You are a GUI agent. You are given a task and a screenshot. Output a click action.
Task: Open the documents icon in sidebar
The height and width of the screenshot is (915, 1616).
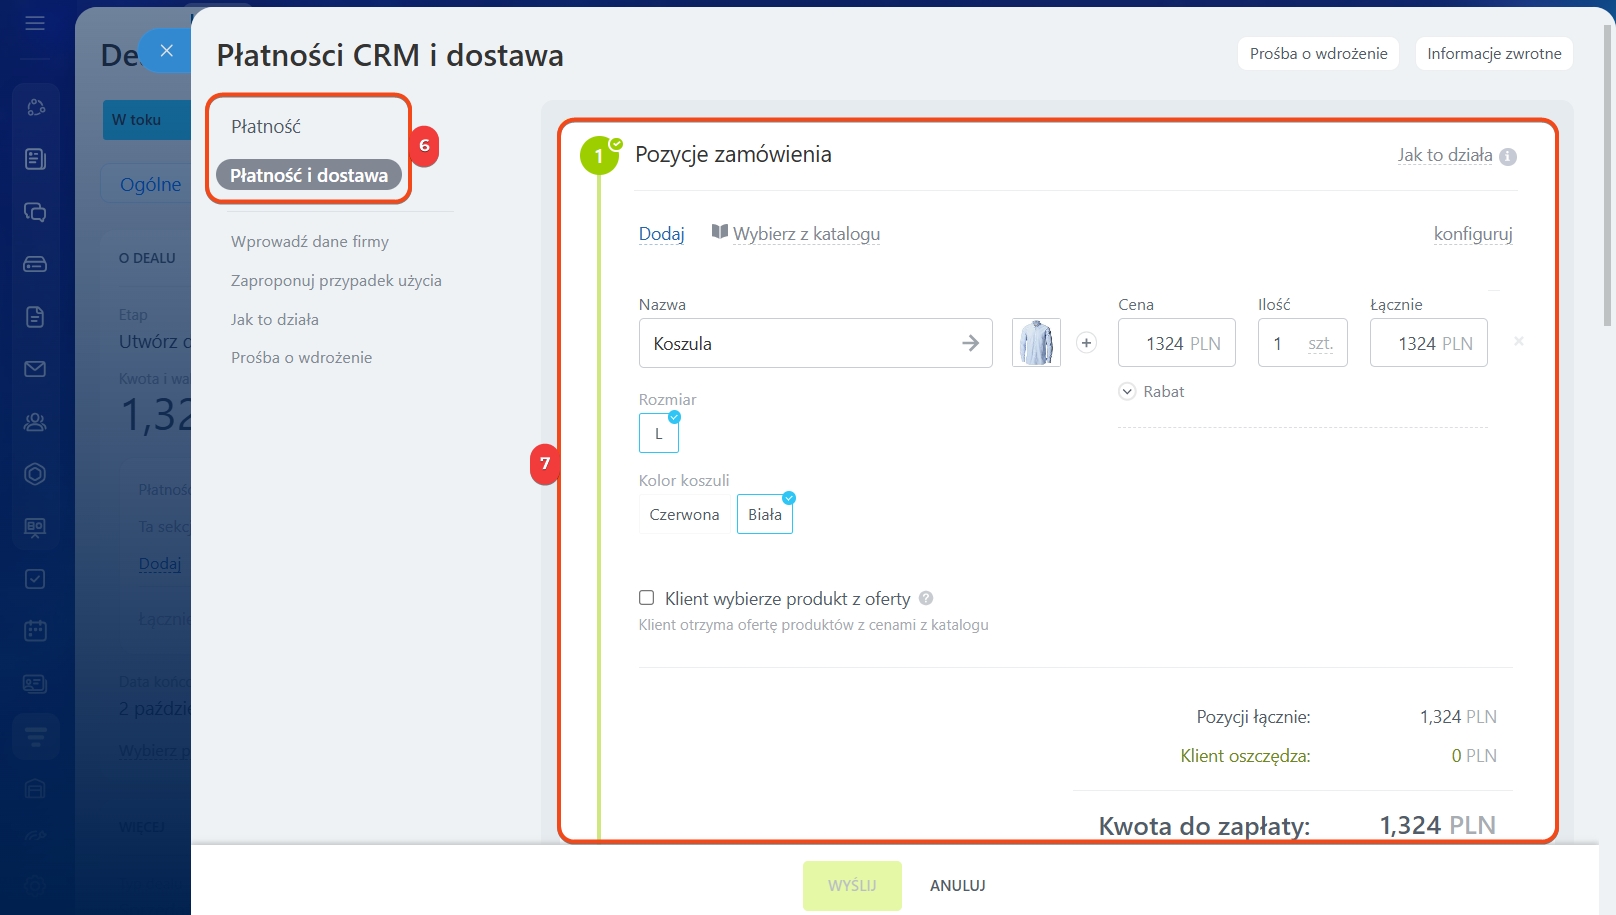[35, 317]
